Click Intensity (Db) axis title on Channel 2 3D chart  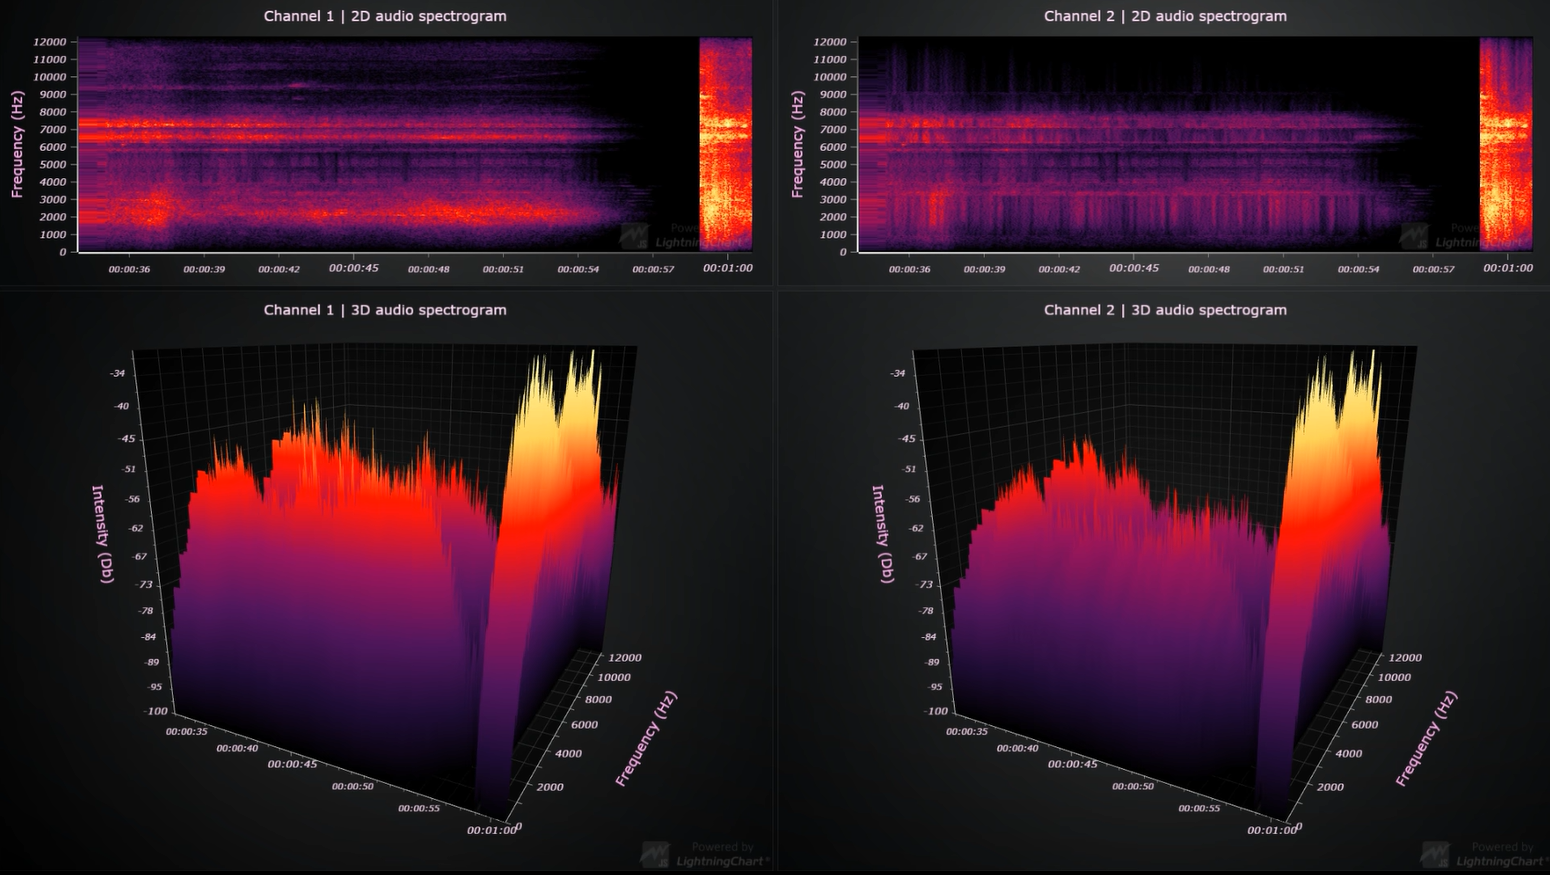pos(881,534)
